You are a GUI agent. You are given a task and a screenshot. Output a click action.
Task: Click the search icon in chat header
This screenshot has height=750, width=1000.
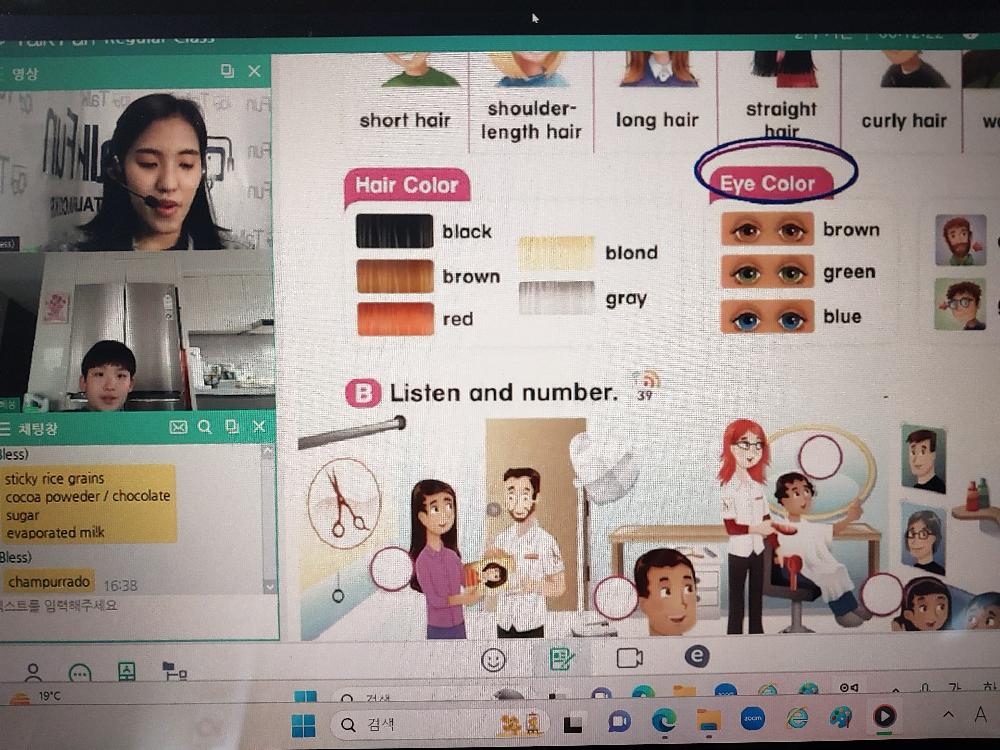(x=205, y=427)
